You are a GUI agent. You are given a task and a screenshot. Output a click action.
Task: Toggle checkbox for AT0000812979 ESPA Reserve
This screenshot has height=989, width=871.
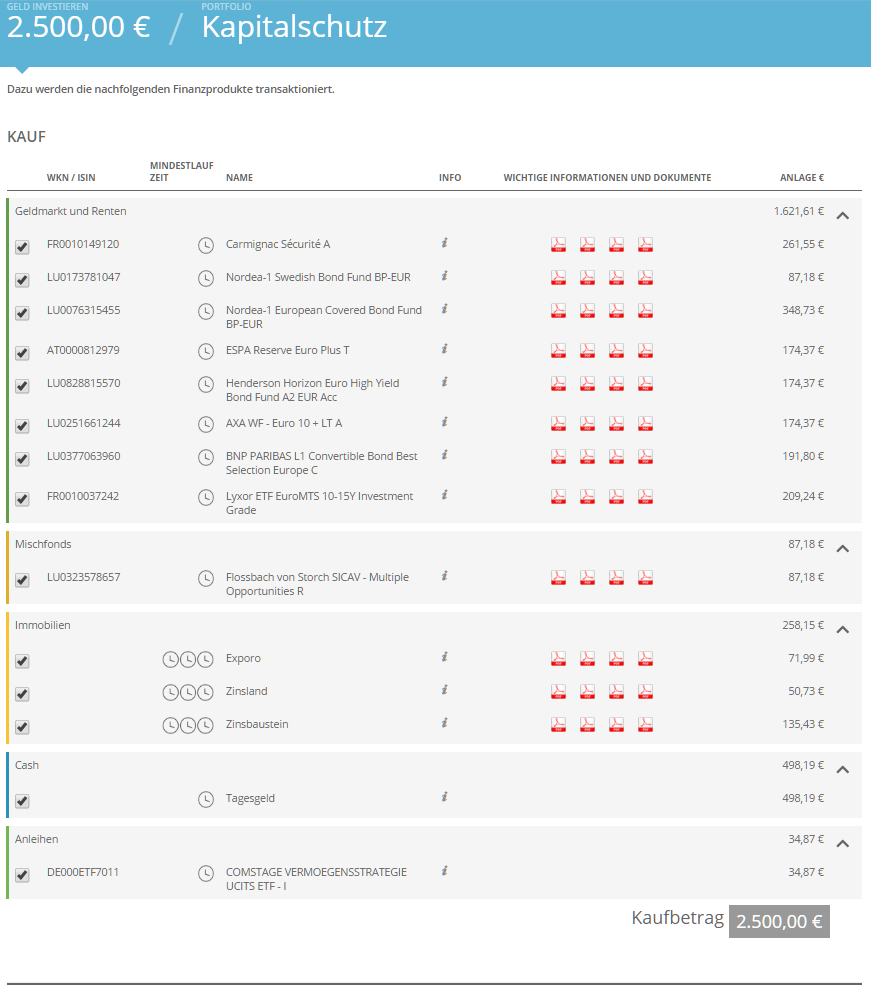click(22, 353)
